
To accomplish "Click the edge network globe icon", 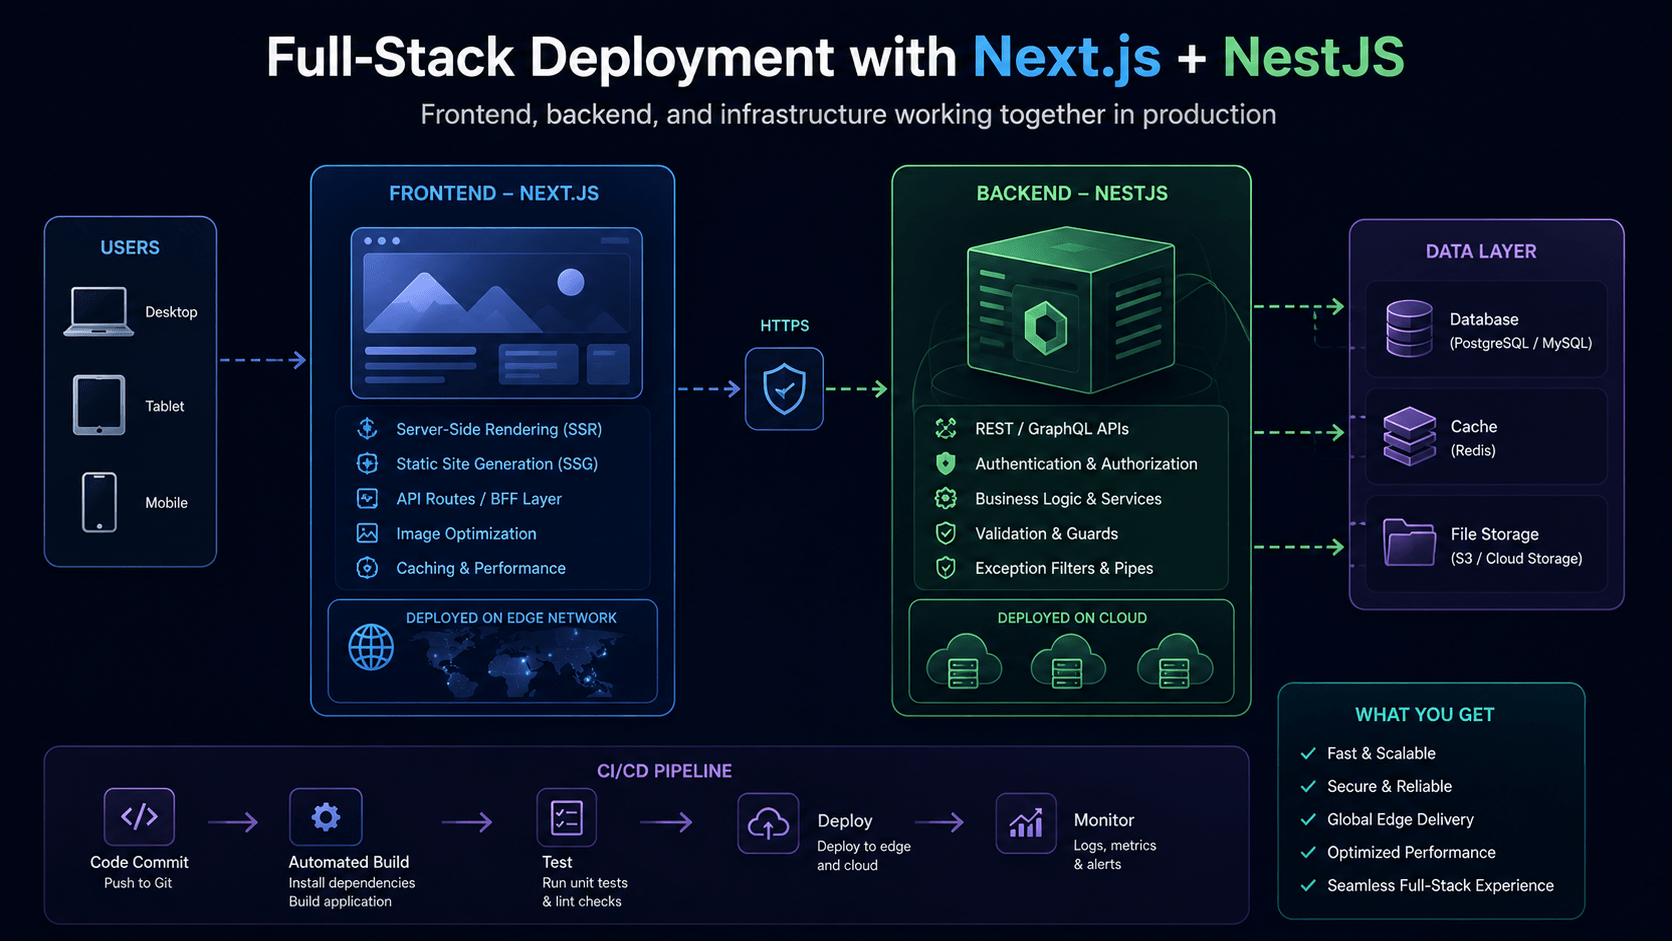I will coord(371,647).
